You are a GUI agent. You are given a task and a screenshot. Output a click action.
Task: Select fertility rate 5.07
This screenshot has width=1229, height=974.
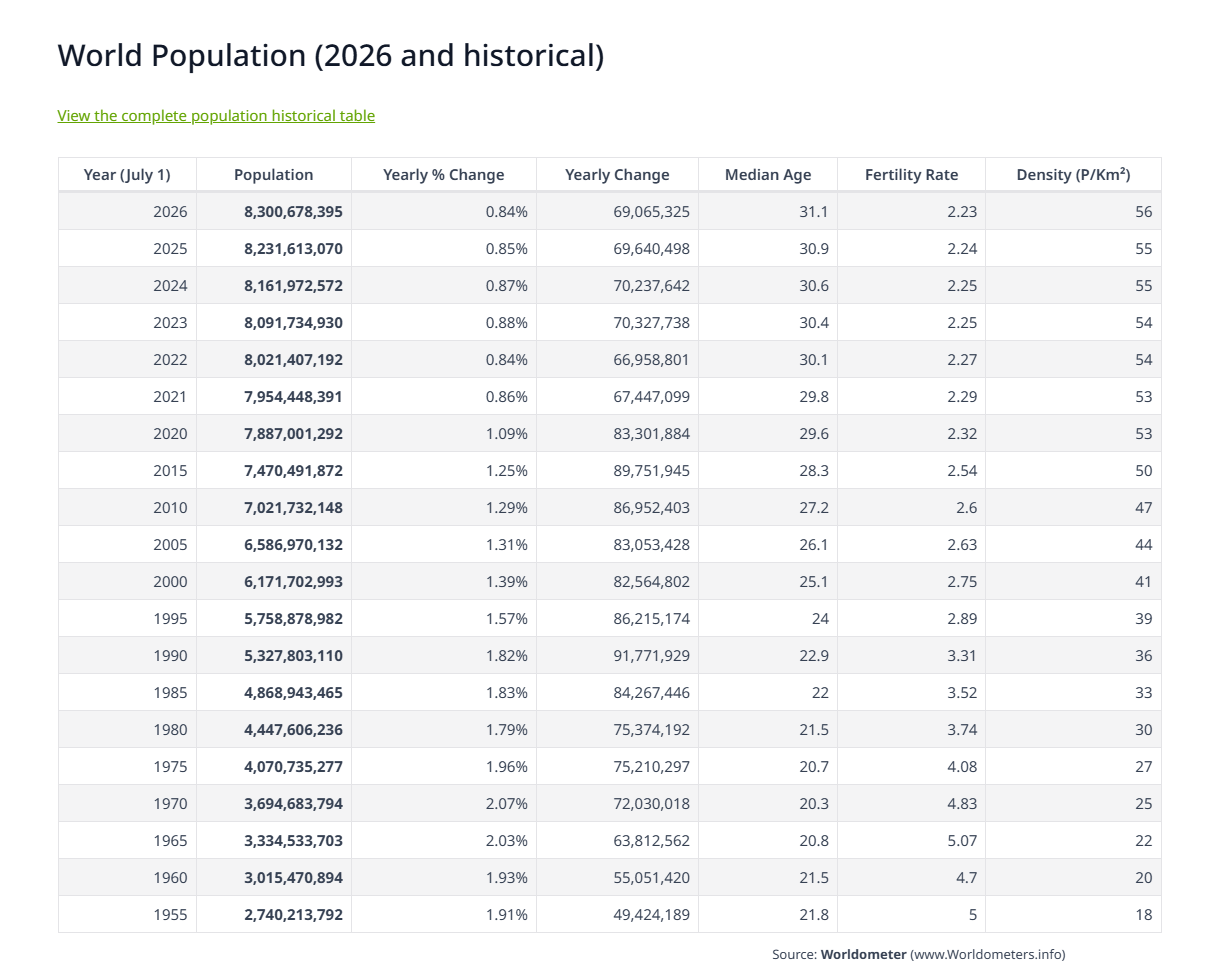(962, 840)
